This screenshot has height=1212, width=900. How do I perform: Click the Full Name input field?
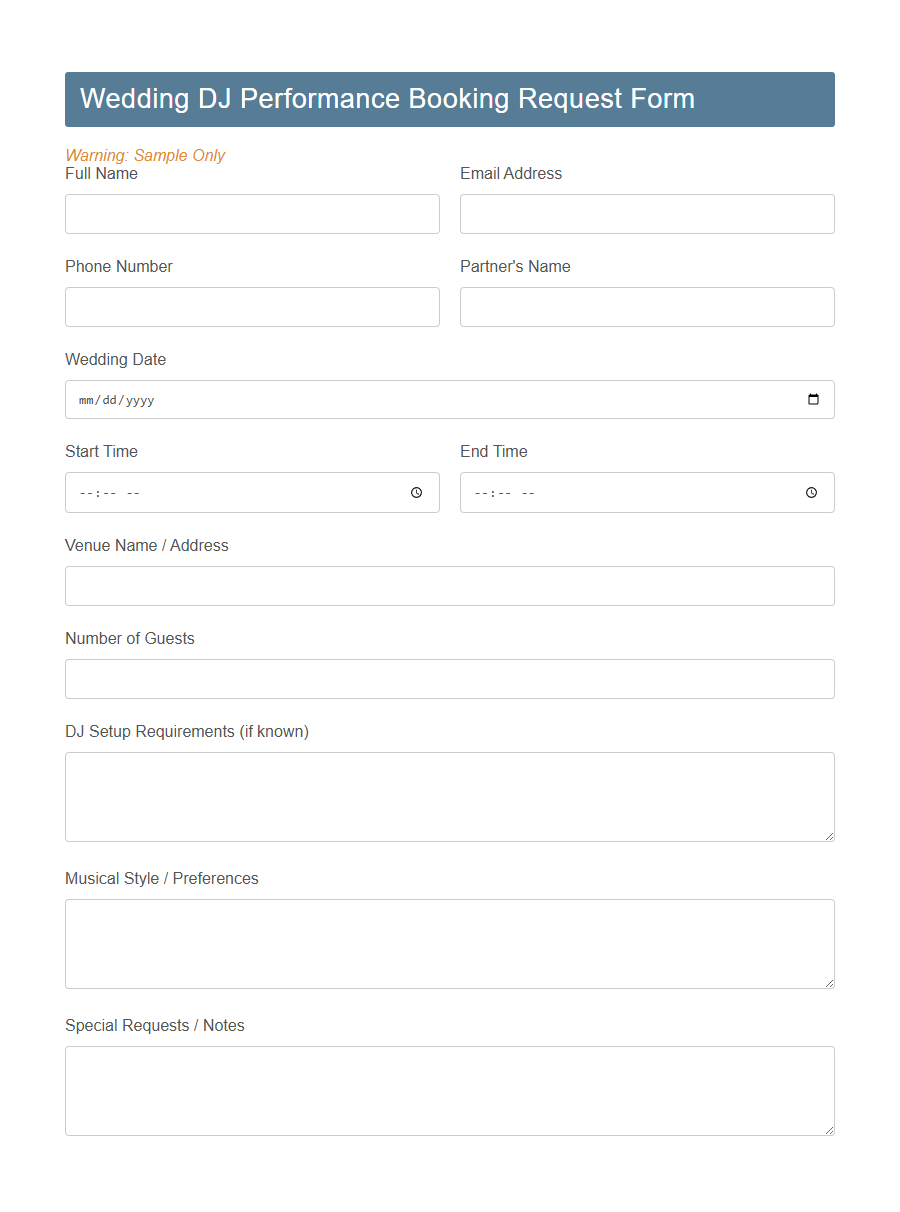pyautogui.click(x=252, y=213)
